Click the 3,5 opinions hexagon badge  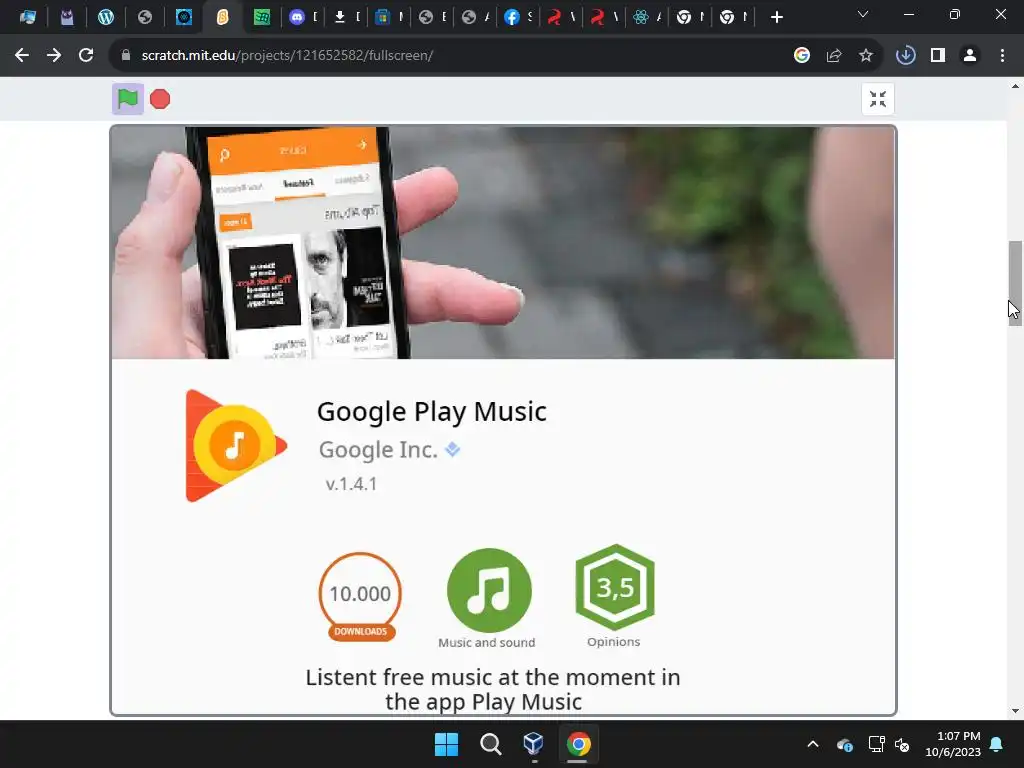coord(615,587)
